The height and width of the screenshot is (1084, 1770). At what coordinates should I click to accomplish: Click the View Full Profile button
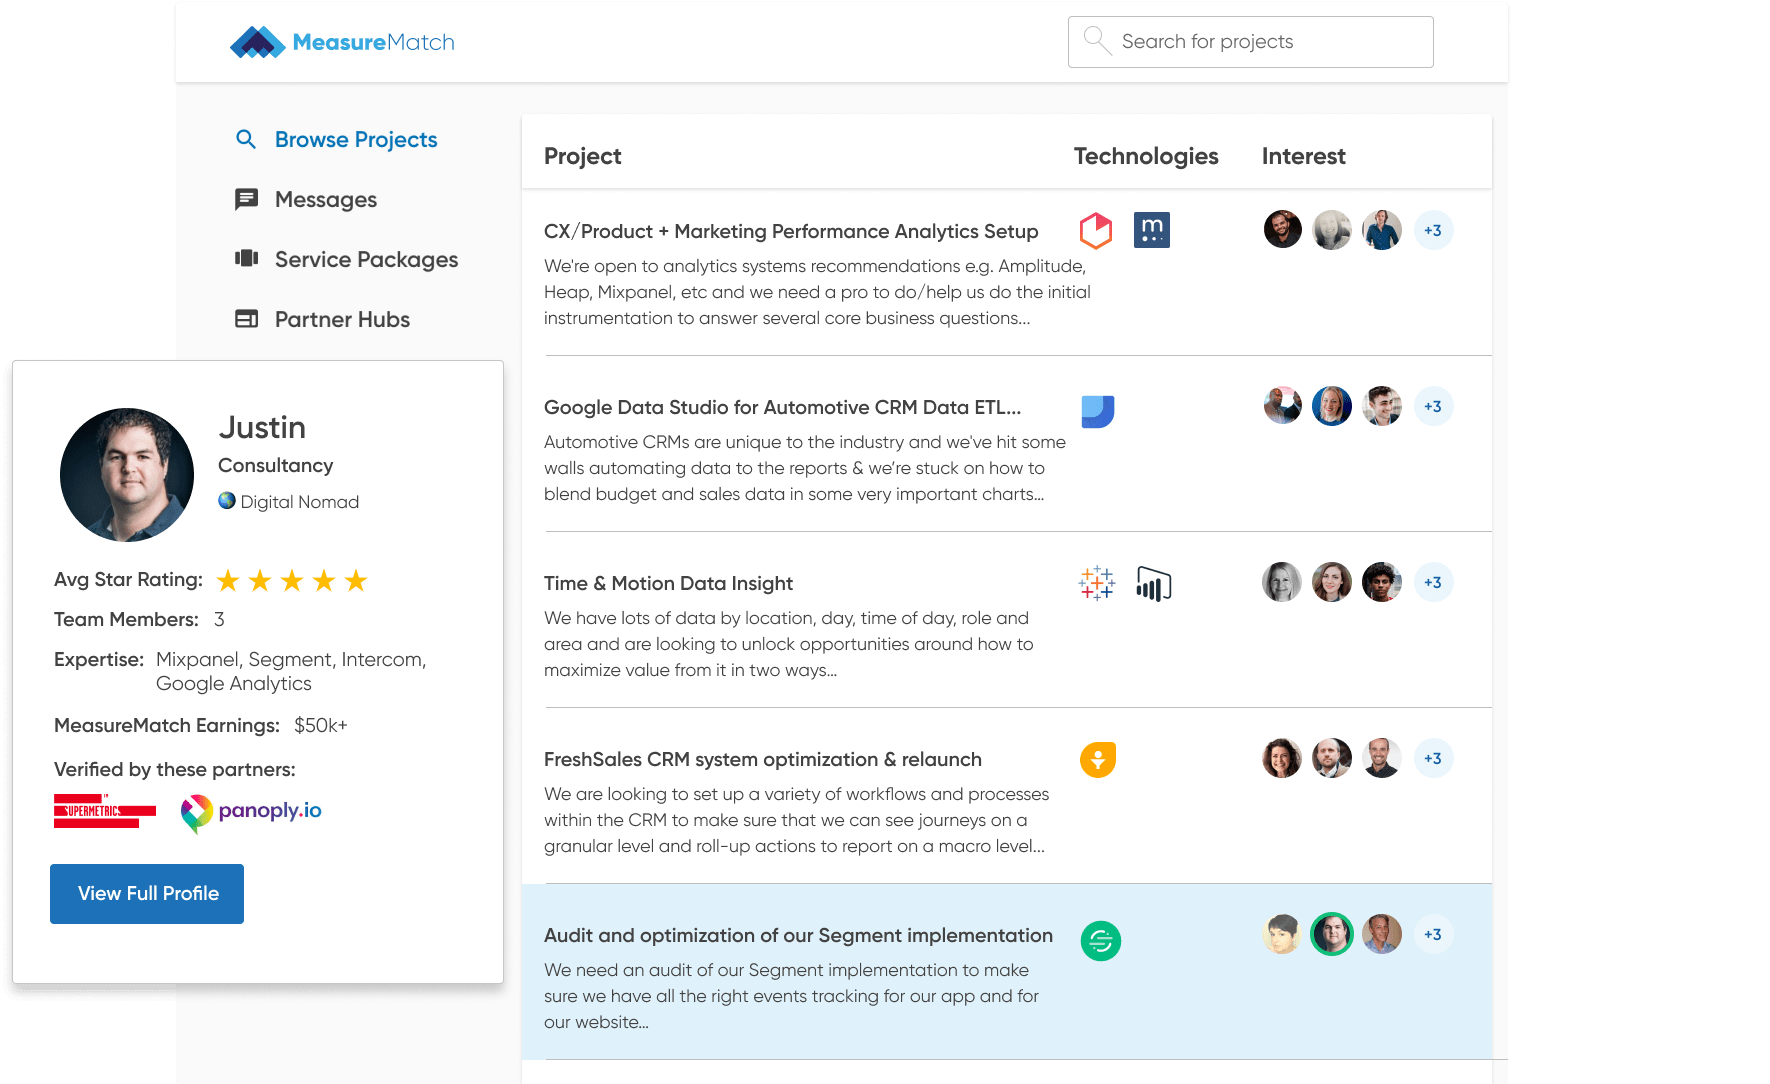147,894
